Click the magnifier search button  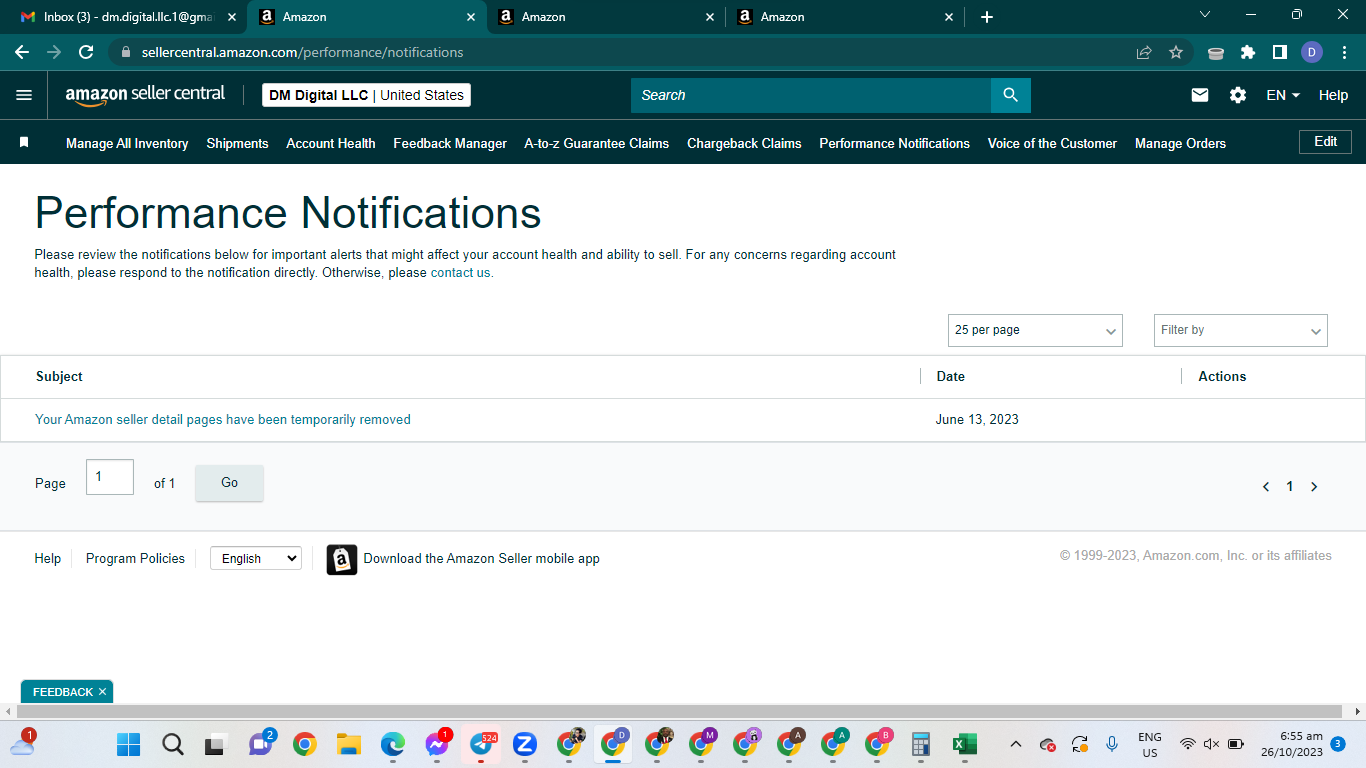tap(1010, 95)
